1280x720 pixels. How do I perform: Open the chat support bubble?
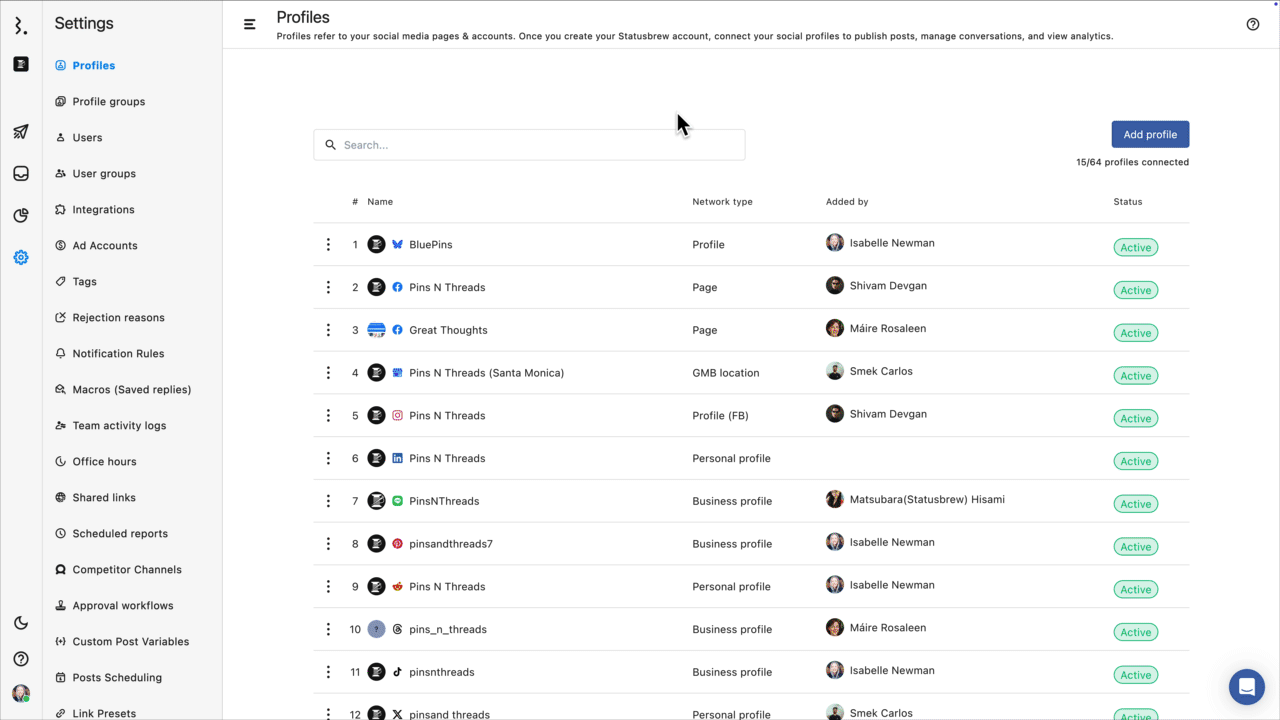coord(1247,687)
